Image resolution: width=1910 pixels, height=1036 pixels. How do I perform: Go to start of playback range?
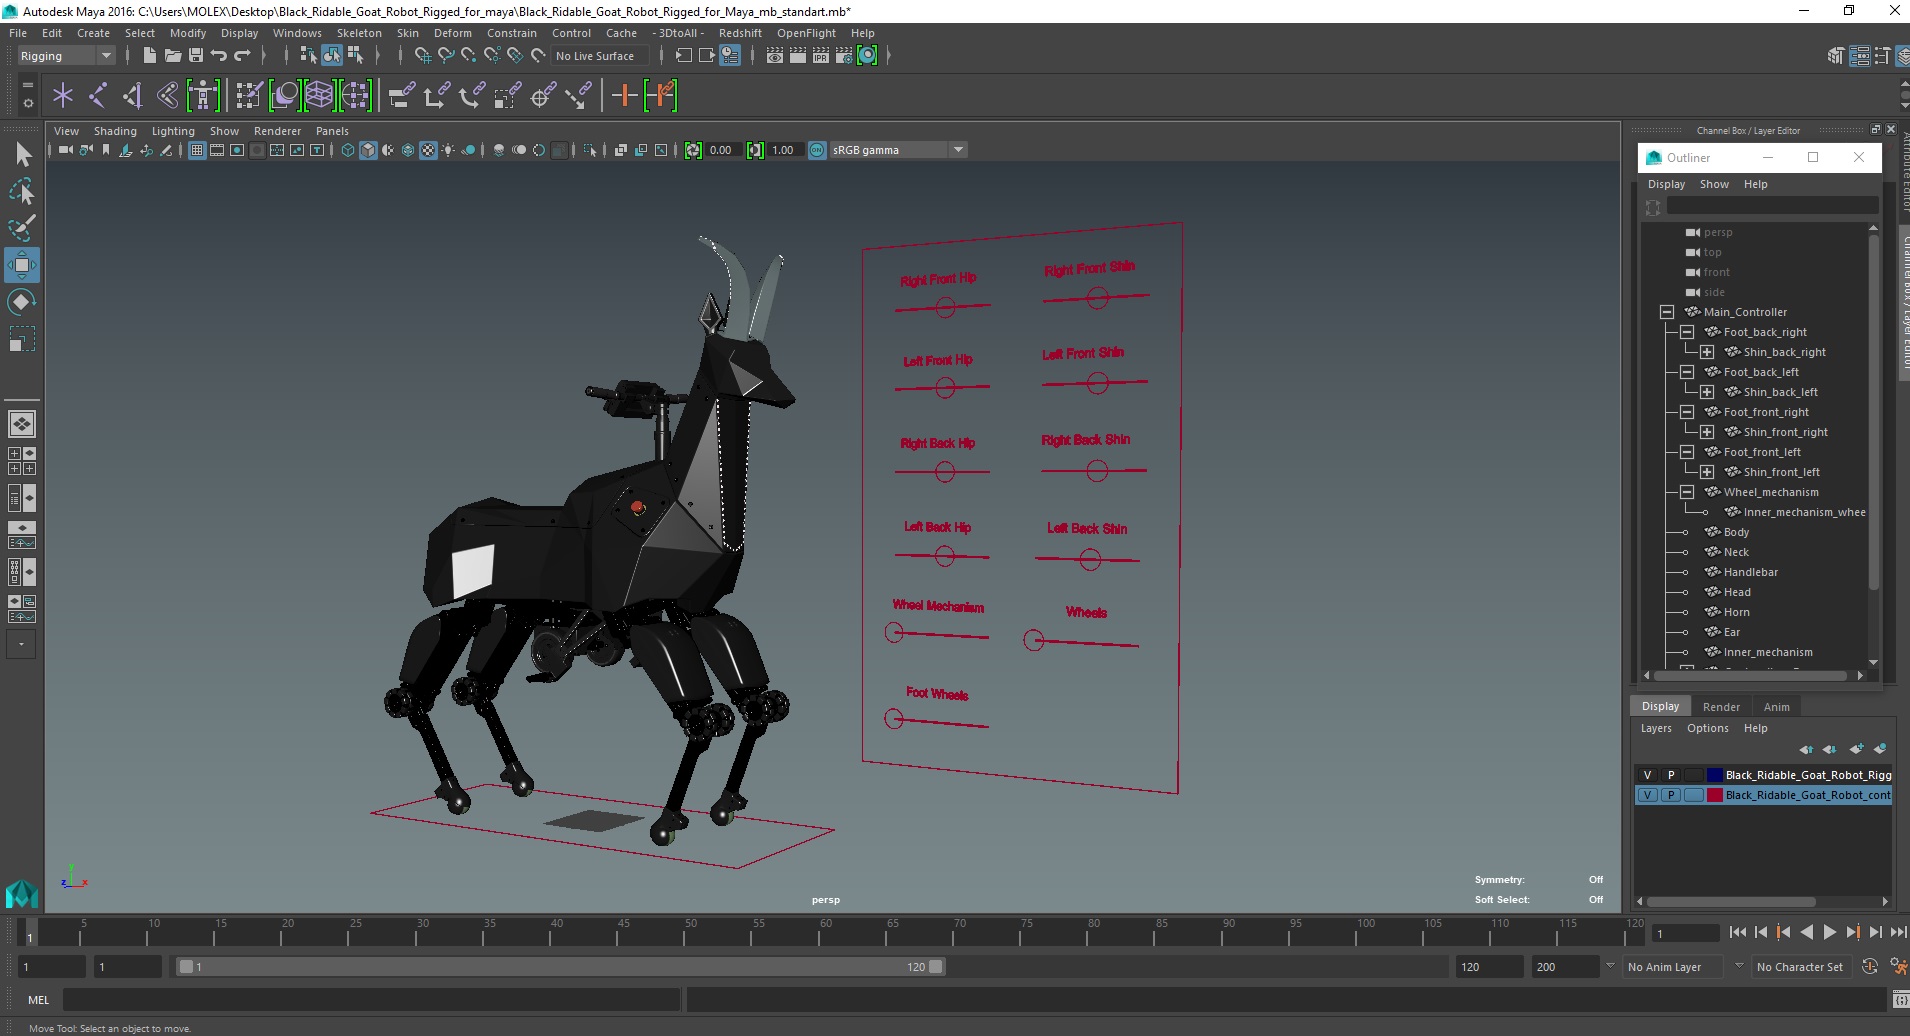click(1737, 932)
